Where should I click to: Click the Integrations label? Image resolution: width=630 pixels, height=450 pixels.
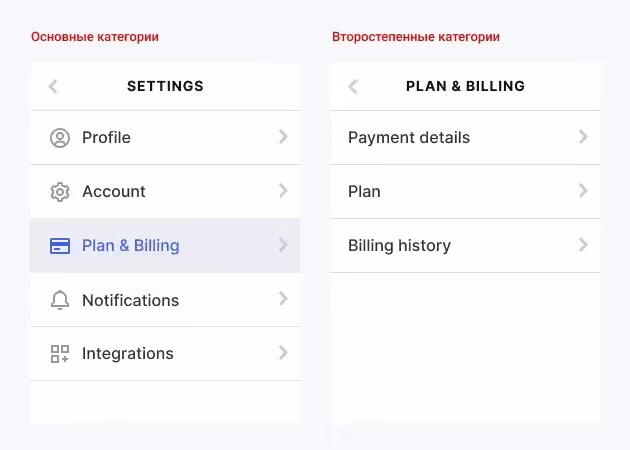[127, 354]
